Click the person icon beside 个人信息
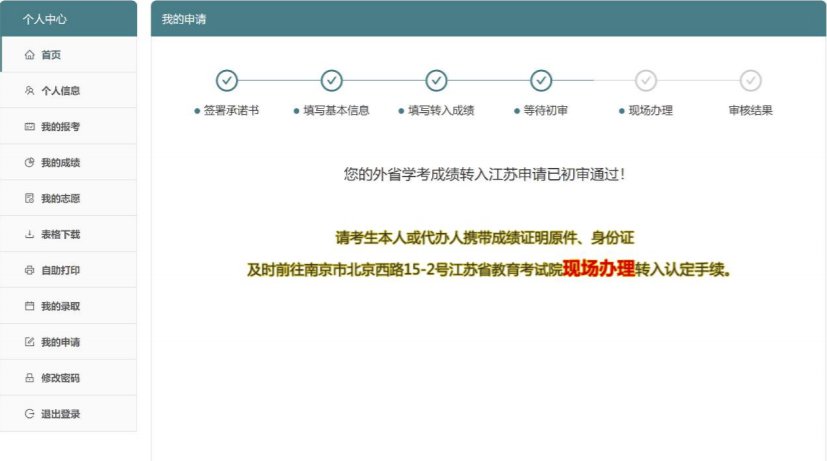 (30, 90)
